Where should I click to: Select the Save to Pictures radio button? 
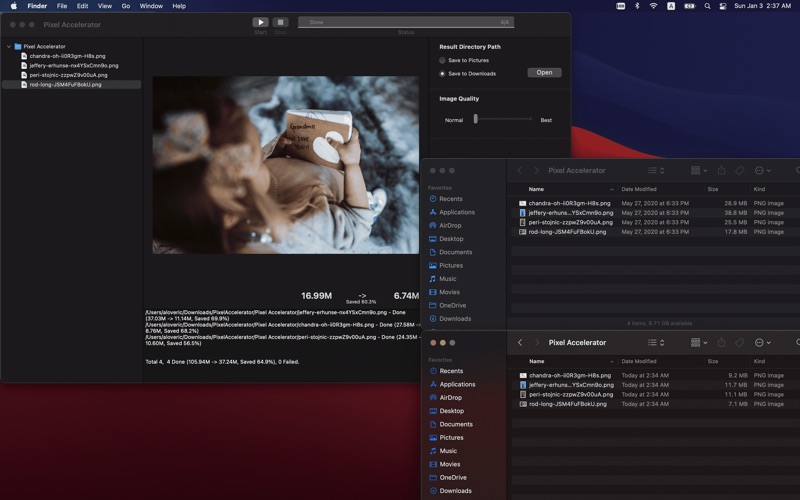[x=443, y=61]
